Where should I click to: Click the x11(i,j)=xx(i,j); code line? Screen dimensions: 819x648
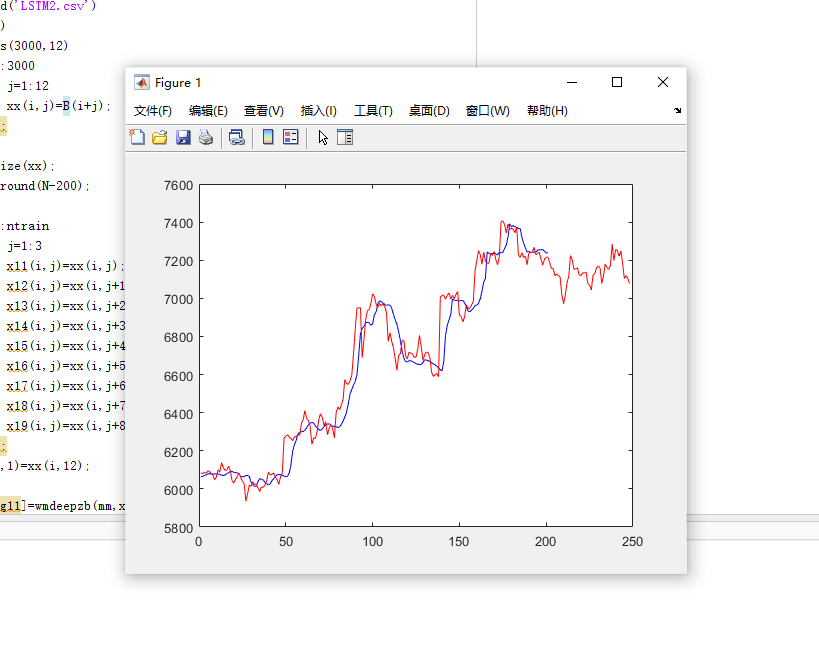point(65,266)
